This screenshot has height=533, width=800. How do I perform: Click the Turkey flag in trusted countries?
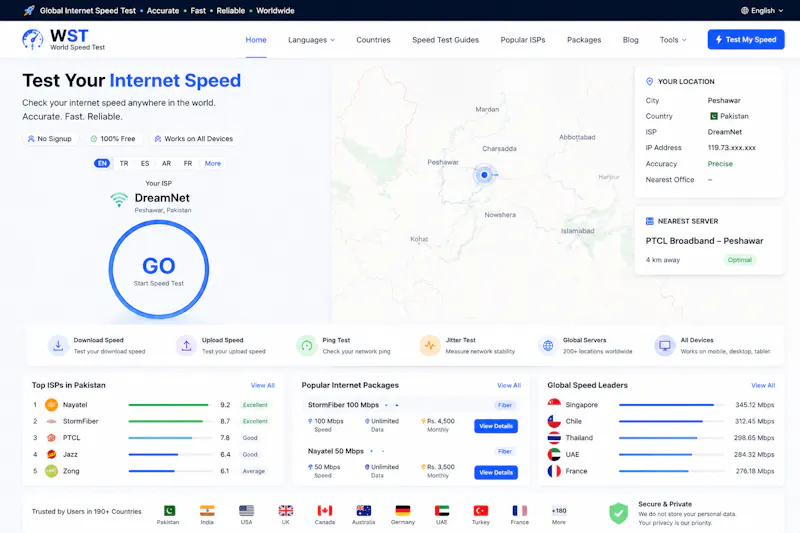(x=481, y=511)
